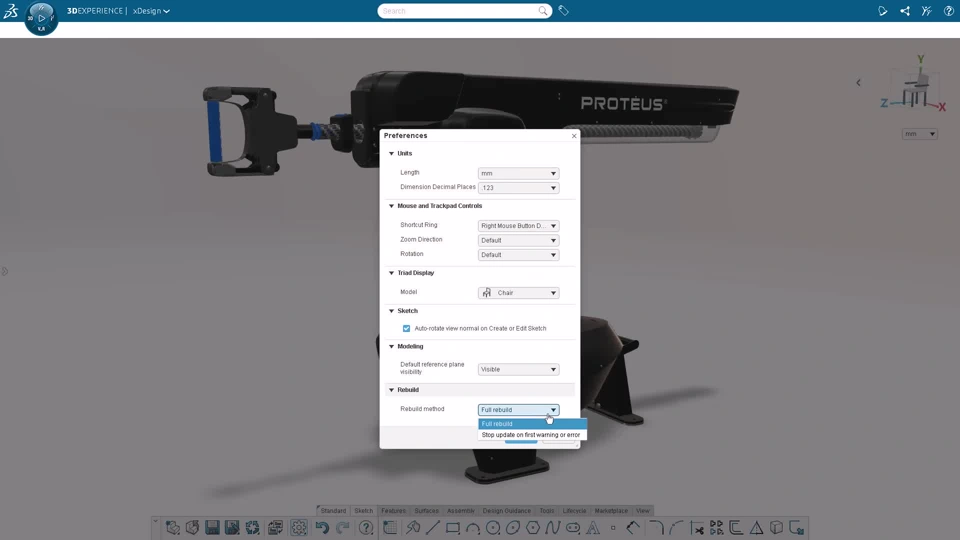The height and width of the screenshot is (540, 960).
Task: Select the Offset entities tool
Action: [737, 527]
